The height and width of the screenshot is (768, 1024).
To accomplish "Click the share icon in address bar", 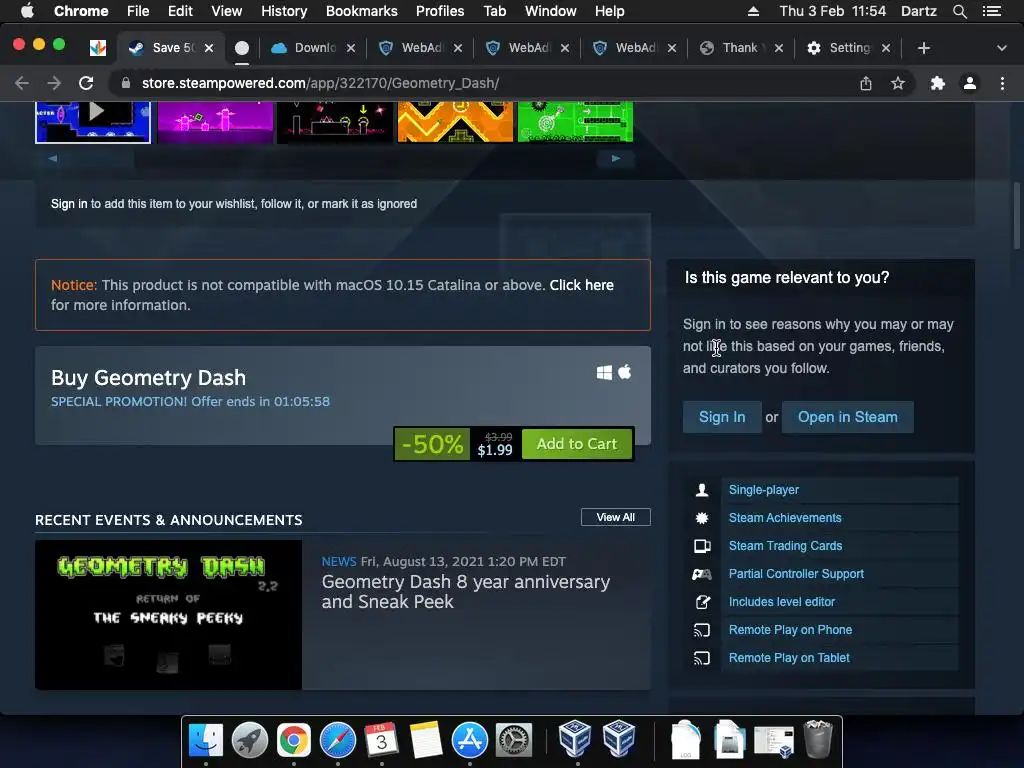I will pyautogui.click(x=866, y=83).
